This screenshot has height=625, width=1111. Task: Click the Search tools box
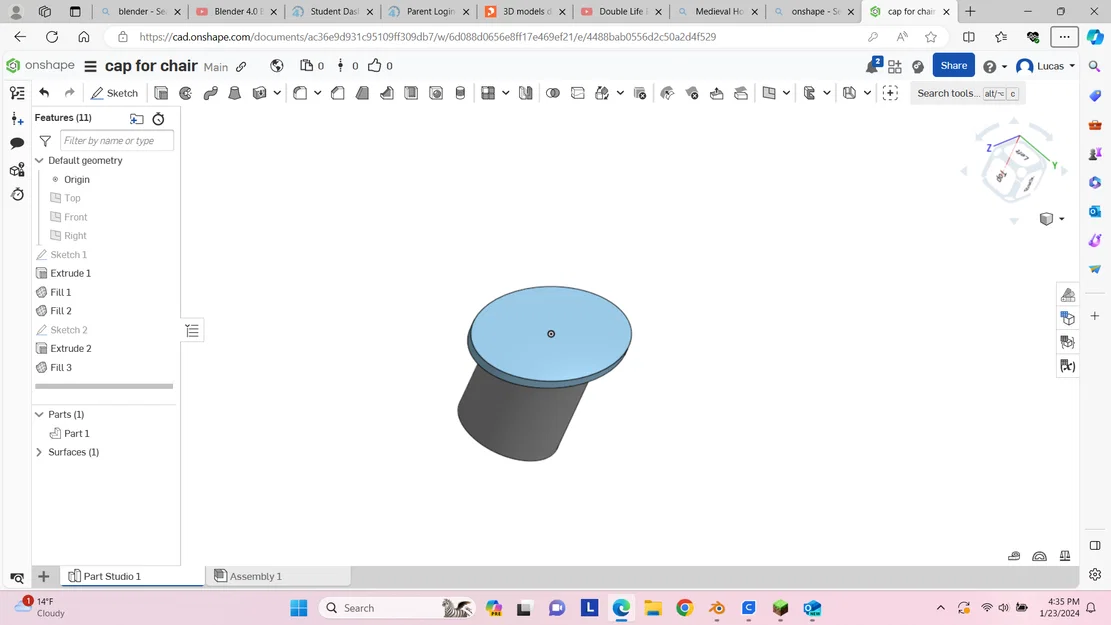point(967,93)
